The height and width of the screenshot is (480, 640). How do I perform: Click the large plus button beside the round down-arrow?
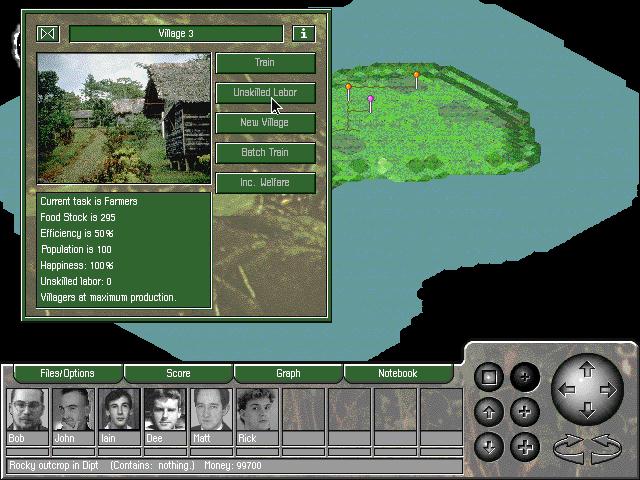525,447
